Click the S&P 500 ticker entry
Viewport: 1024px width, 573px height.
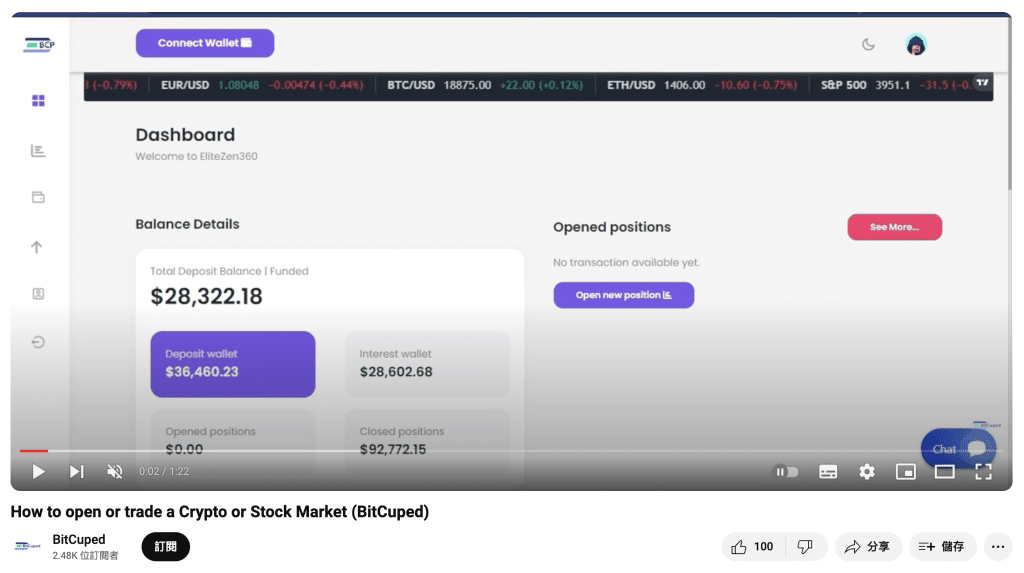pos(896,86)
